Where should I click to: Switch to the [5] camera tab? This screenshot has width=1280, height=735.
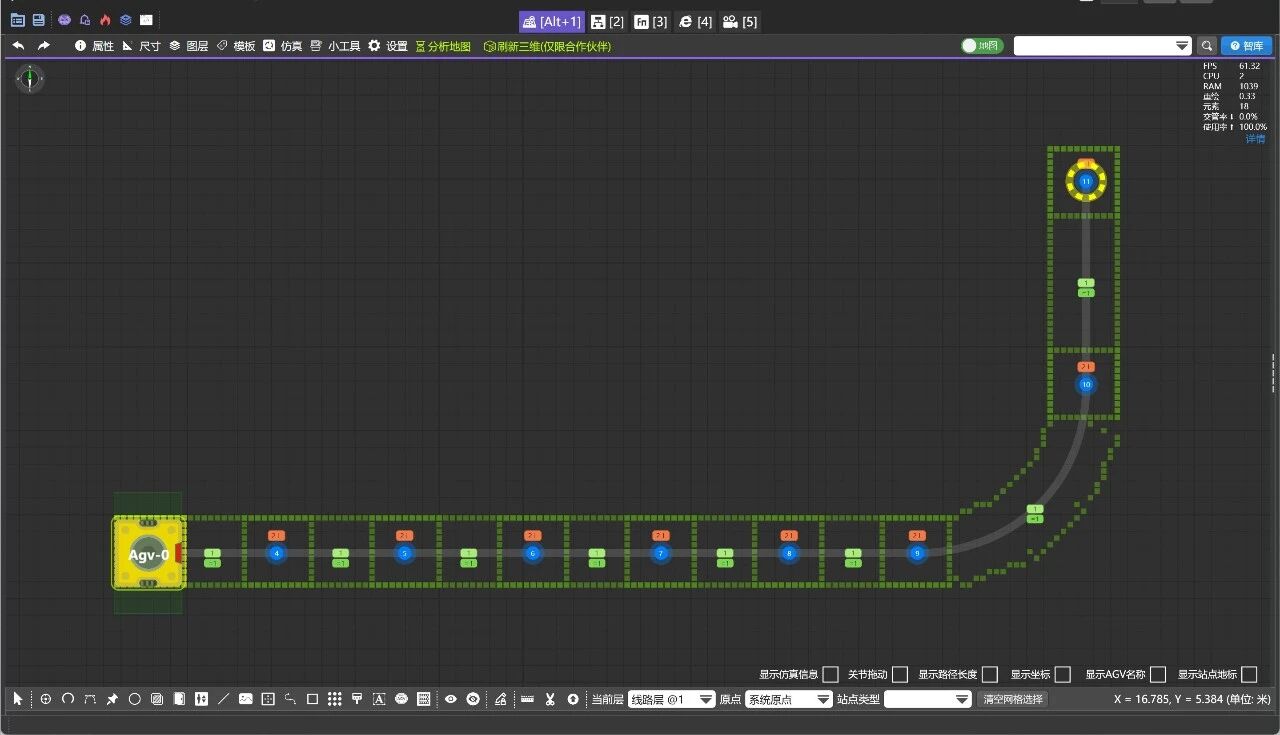[x=740, y=22]
